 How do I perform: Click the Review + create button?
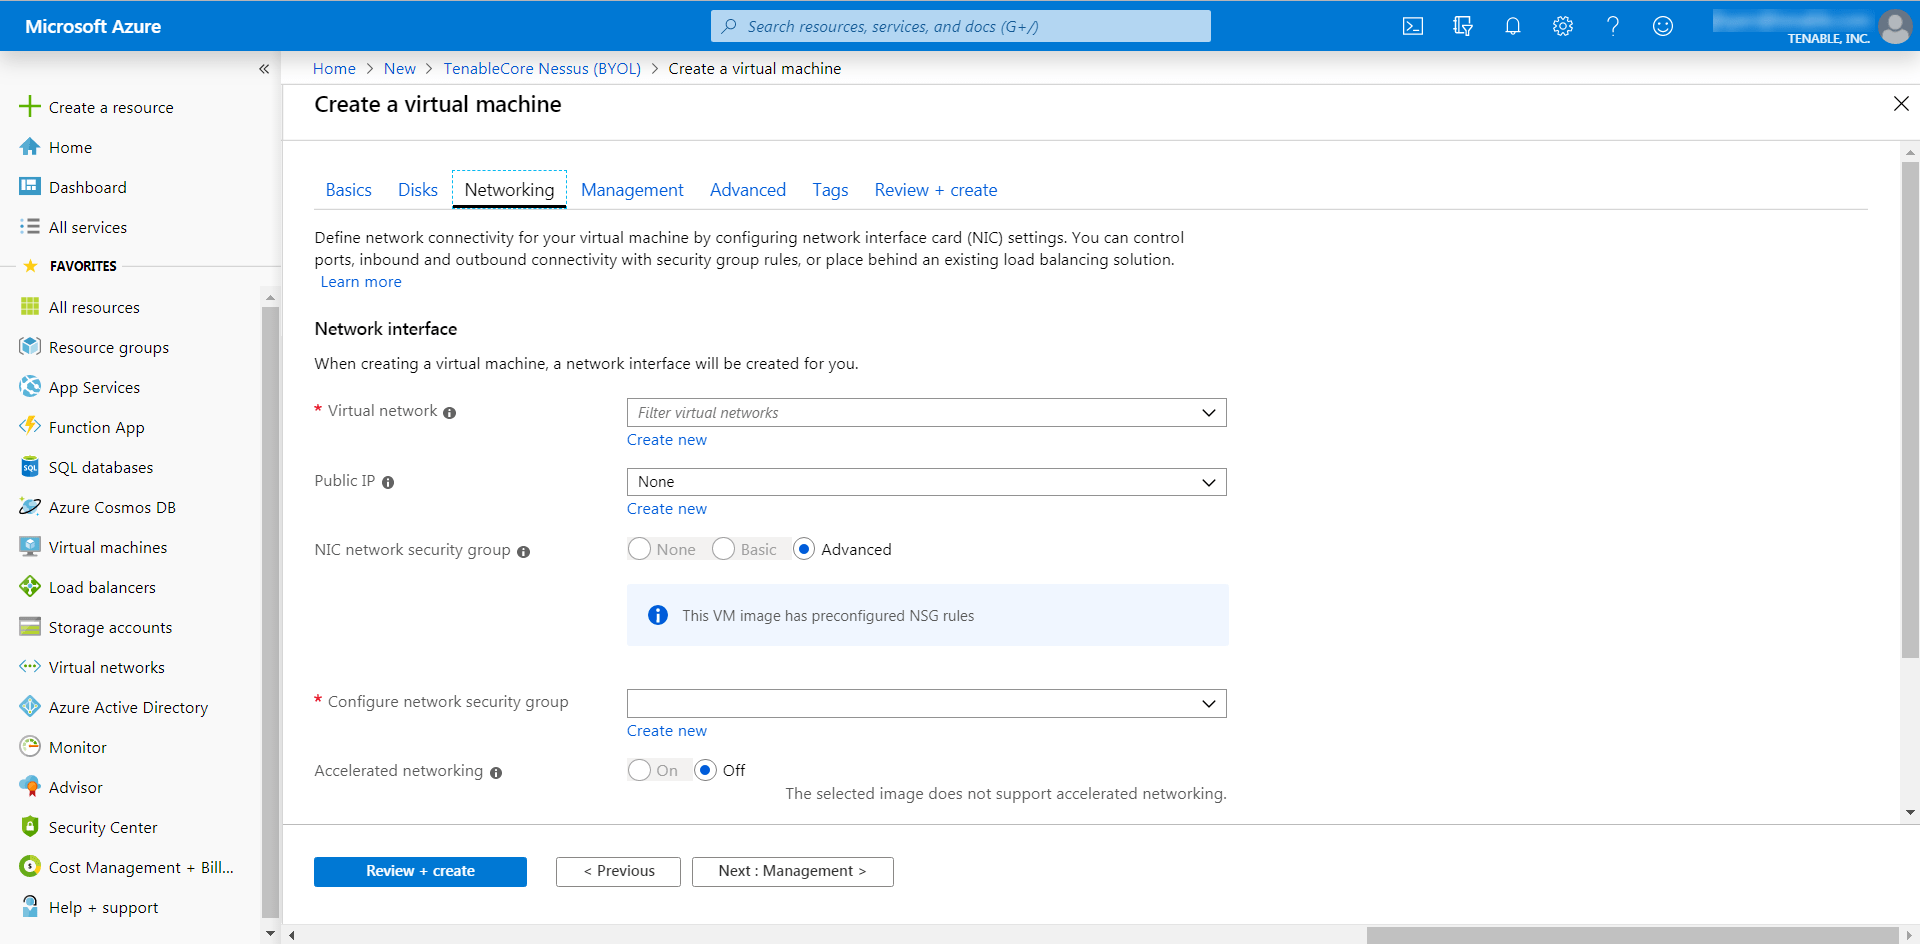[420, 871]
